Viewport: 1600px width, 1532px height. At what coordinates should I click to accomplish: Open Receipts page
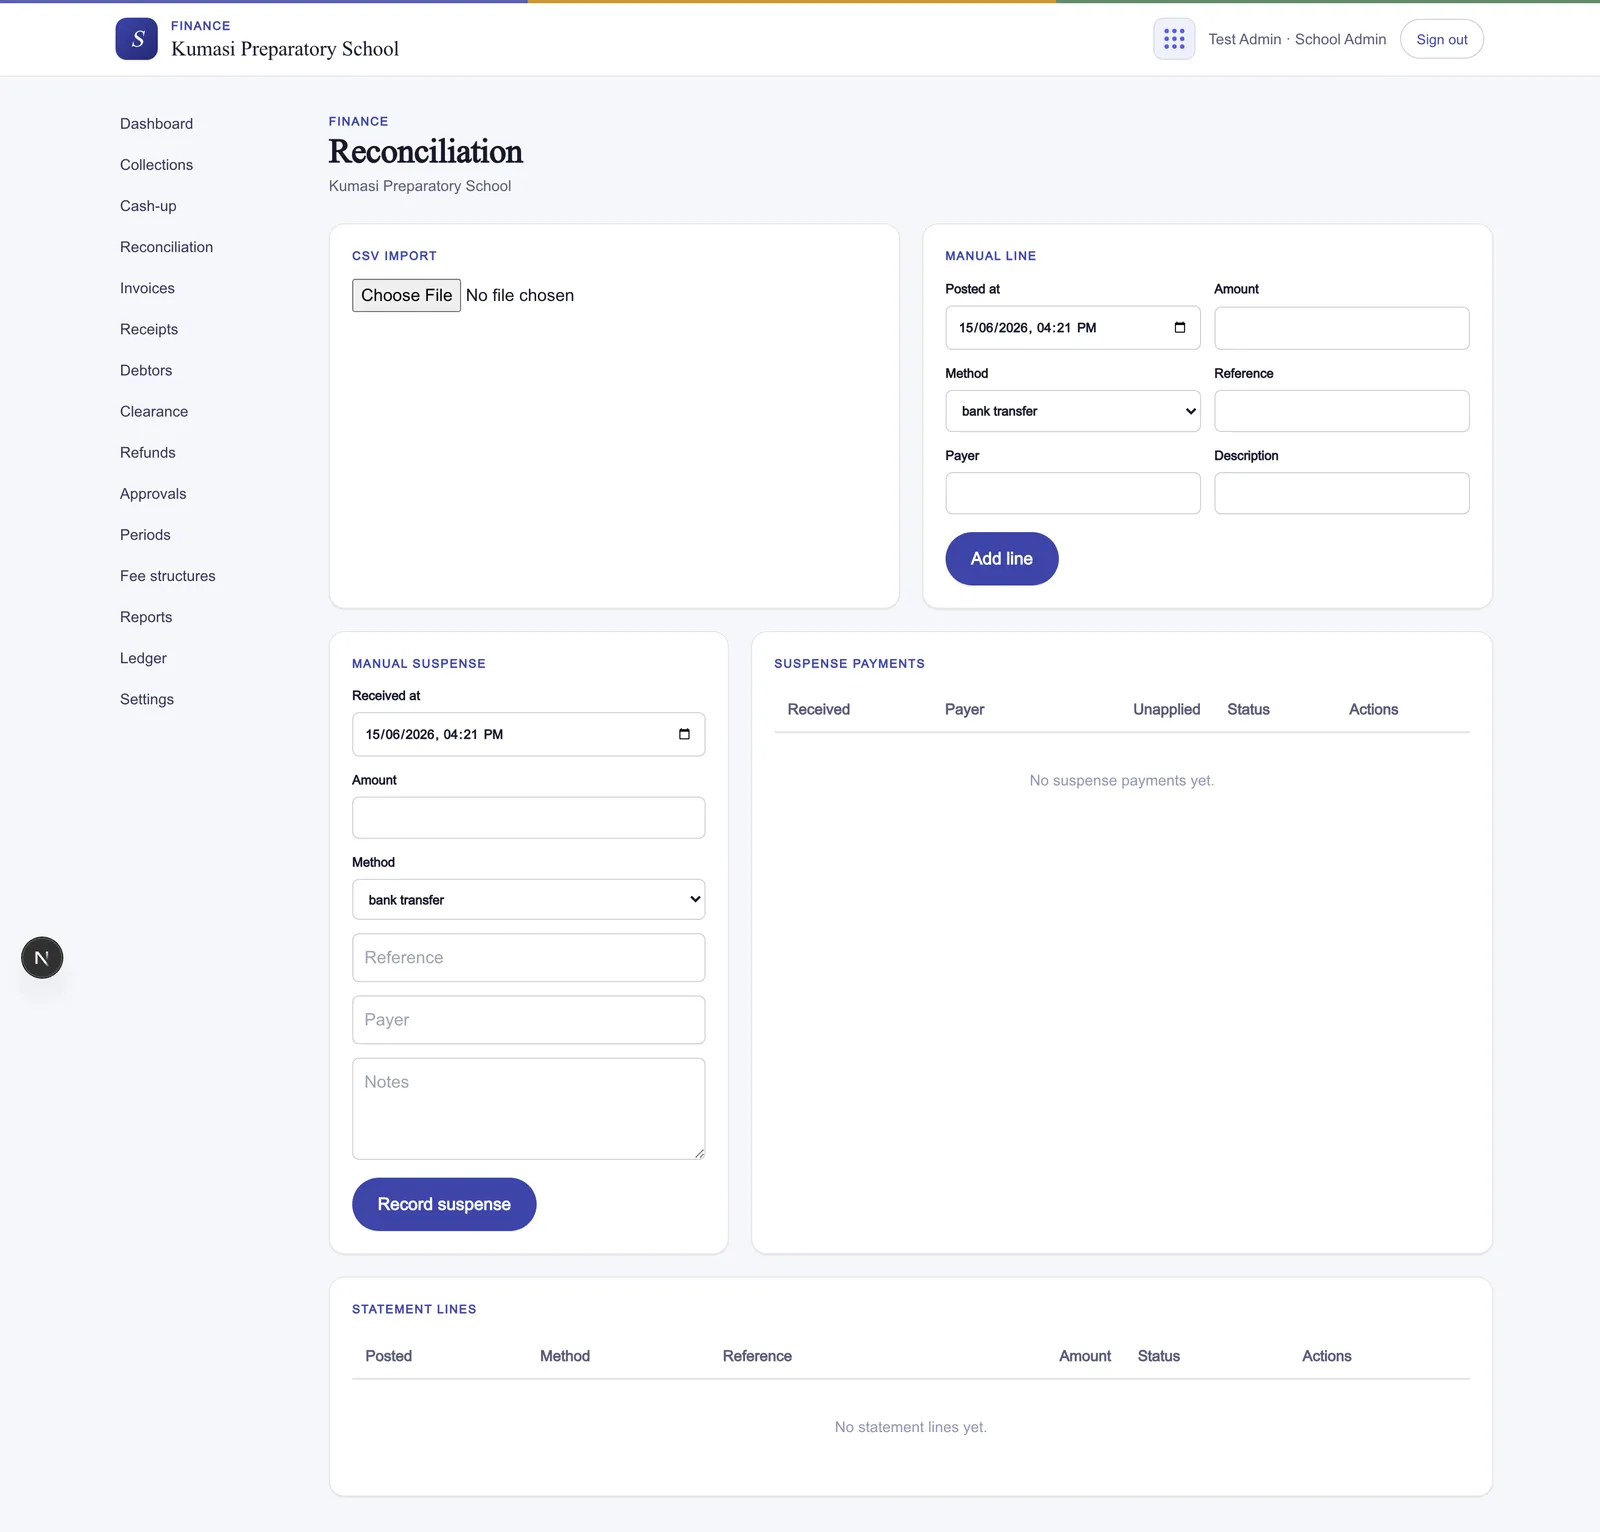pyautogui.click(x=149, y=329)
